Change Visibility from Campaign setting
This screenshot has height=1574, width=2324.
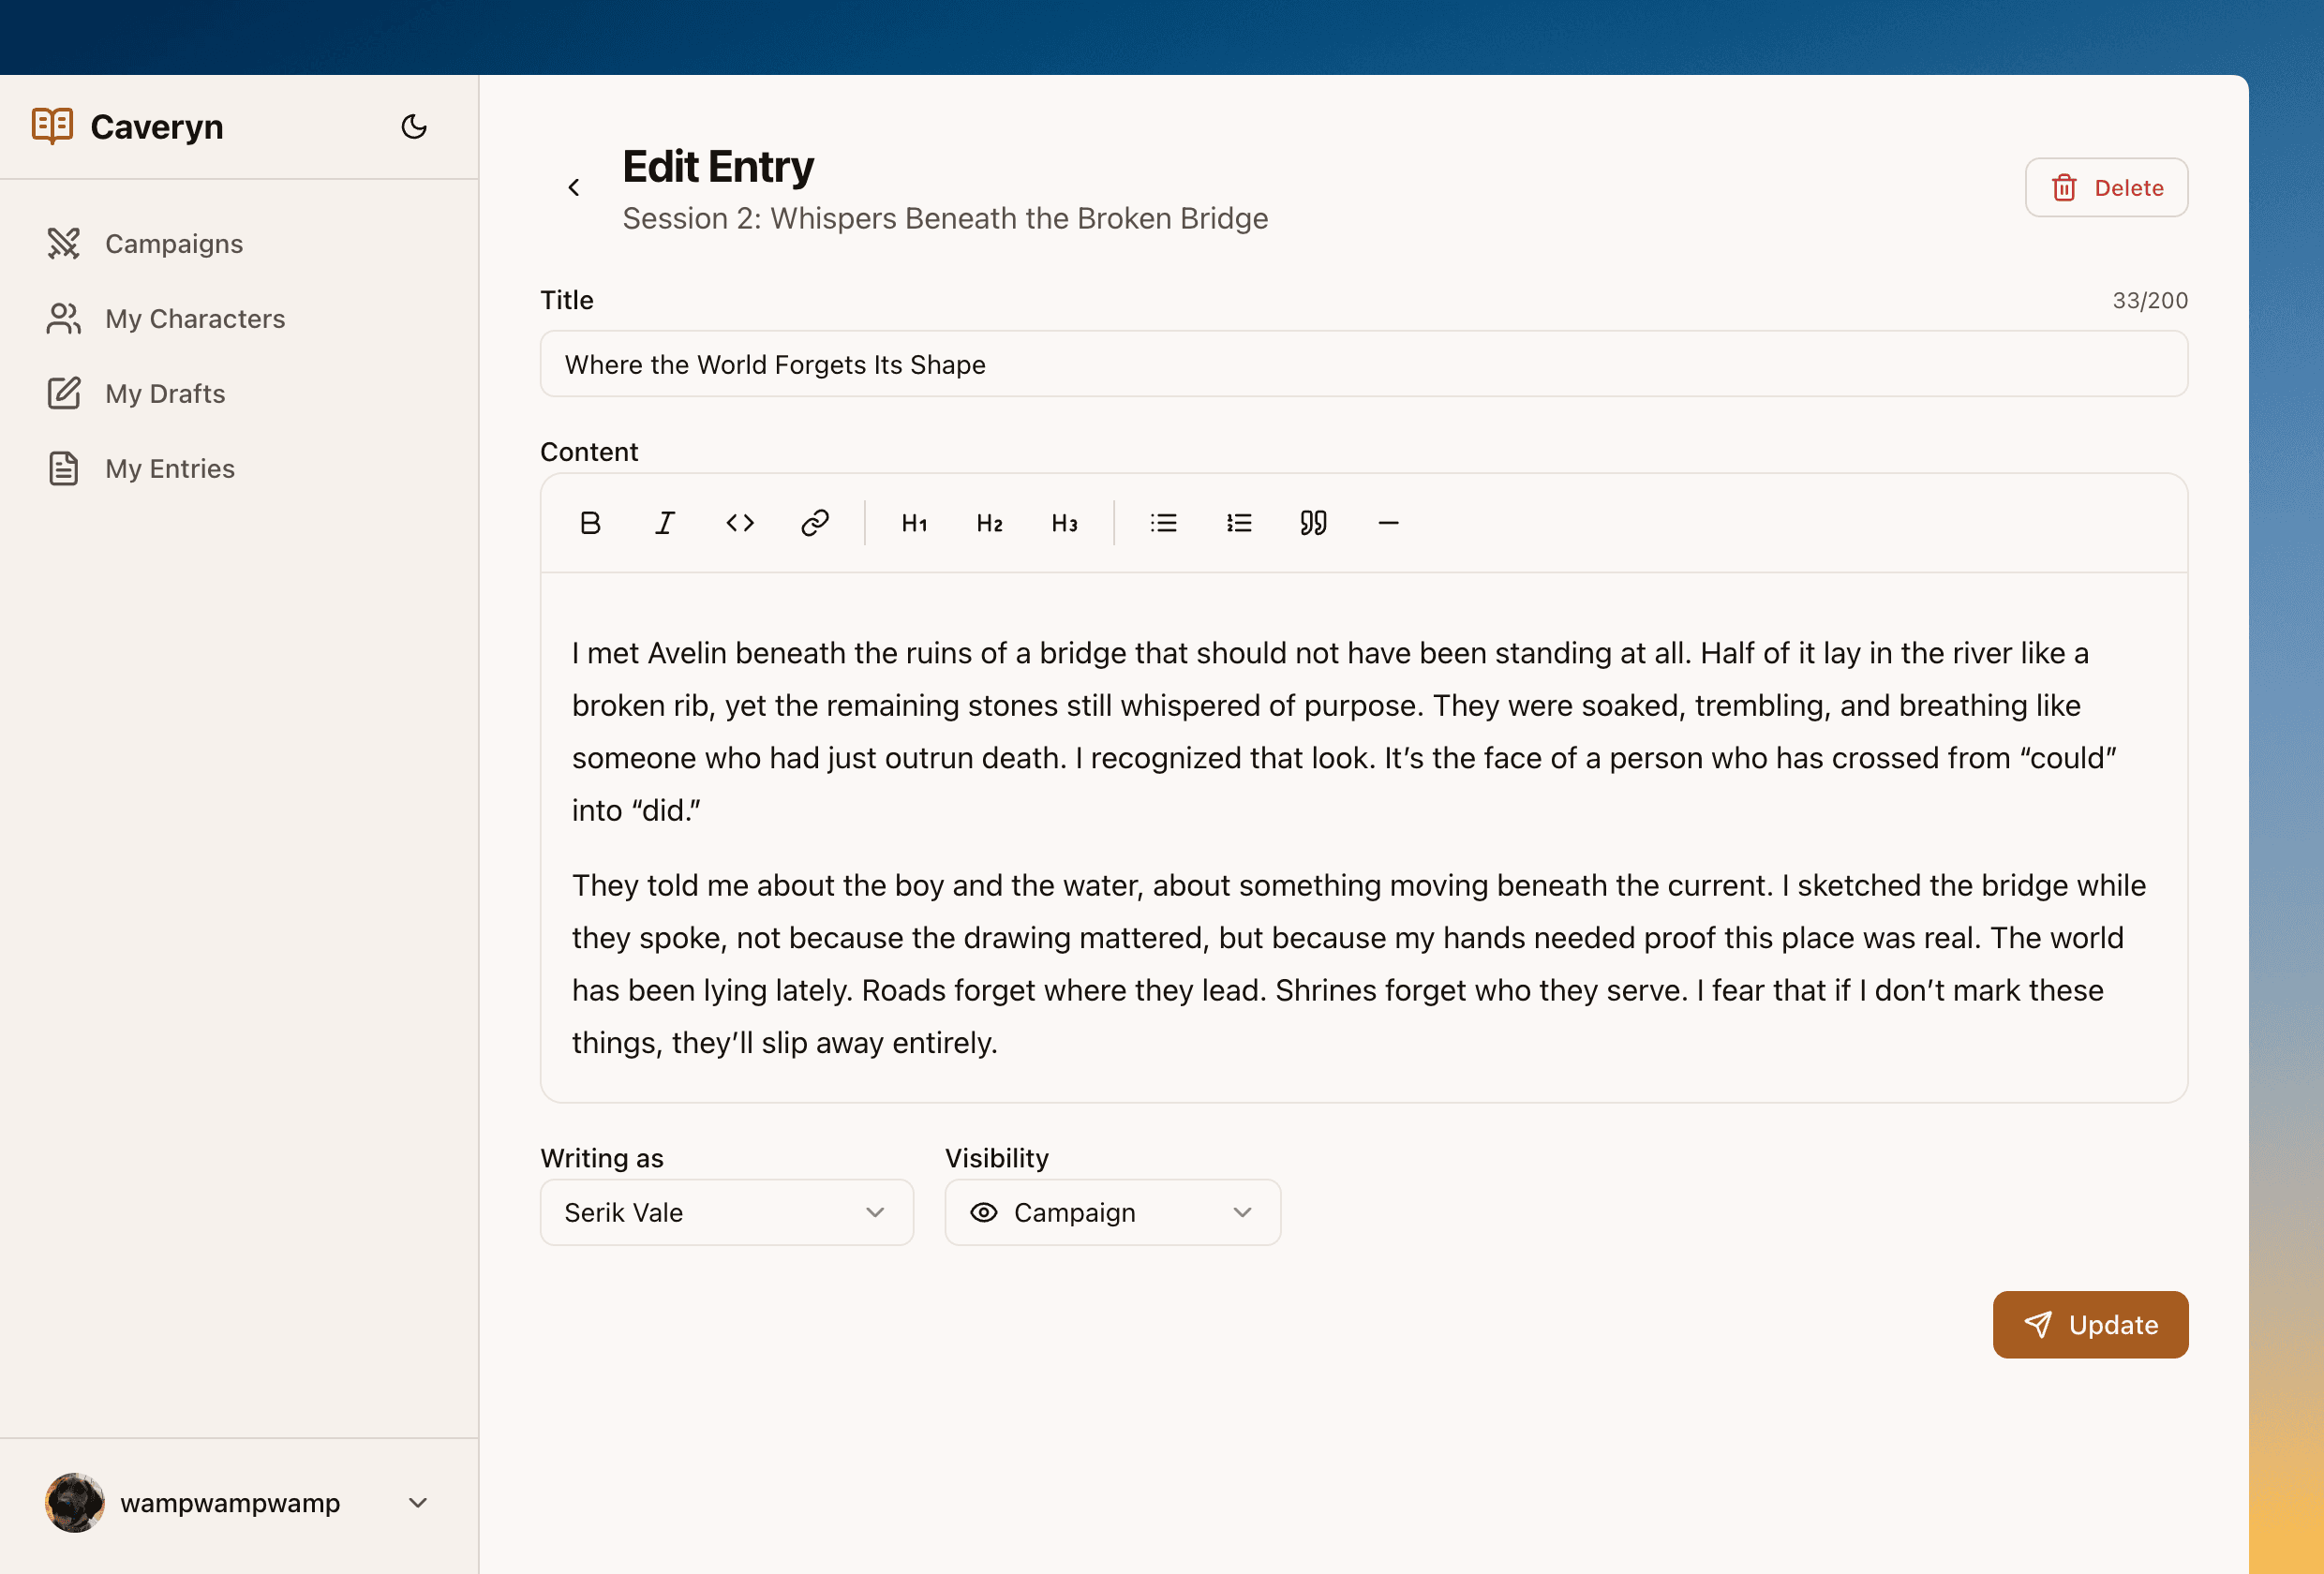click(x=1112, y=1212)
